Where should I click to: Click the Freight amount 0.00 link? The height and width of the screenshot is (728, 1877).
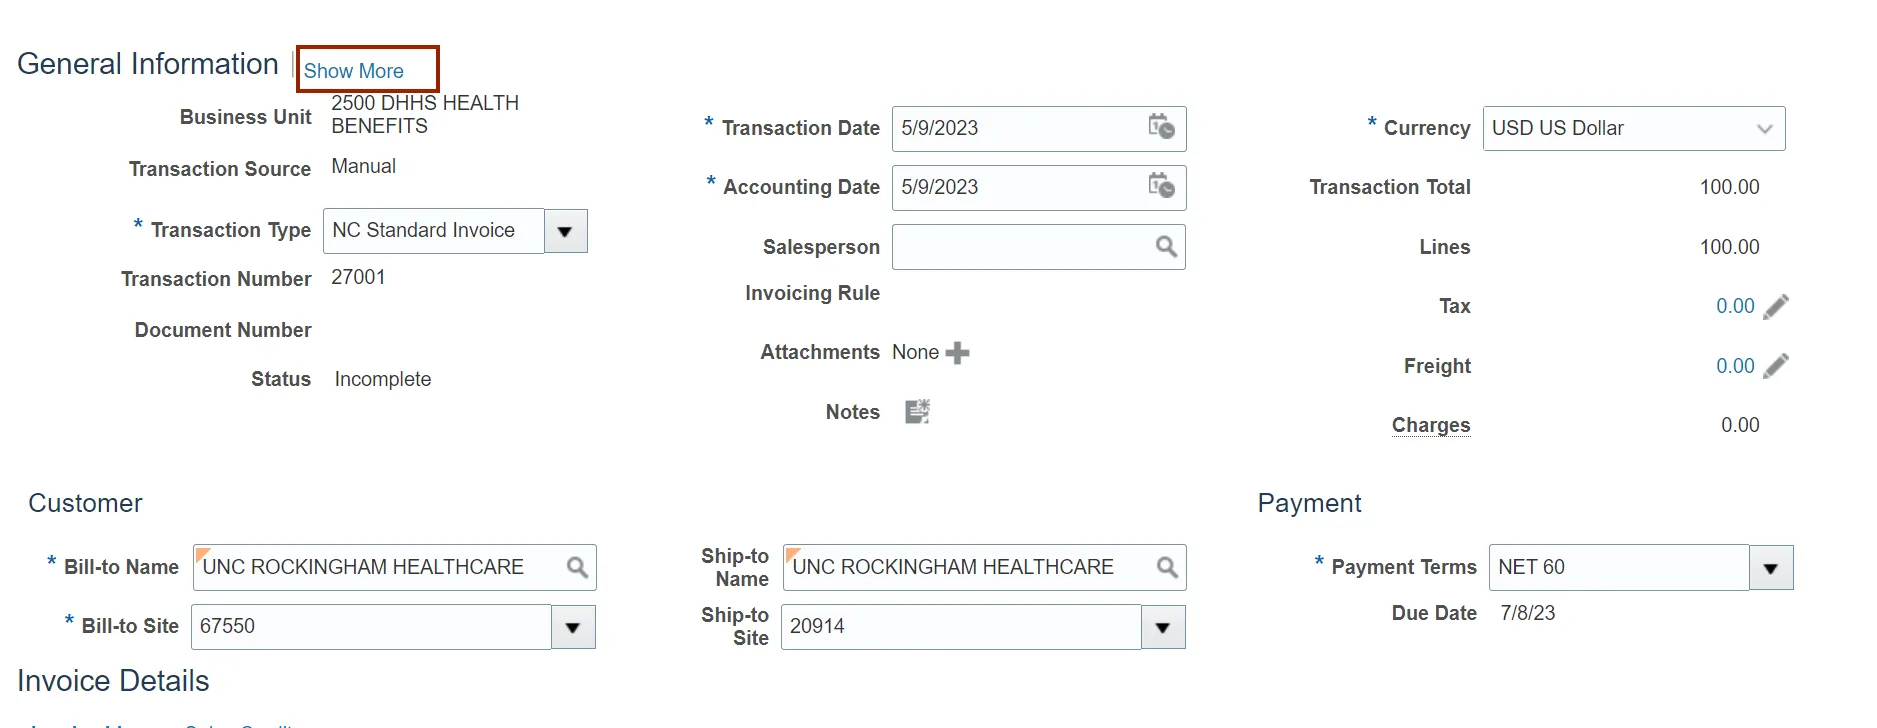pyautogui.click(x=1735, y=366)
